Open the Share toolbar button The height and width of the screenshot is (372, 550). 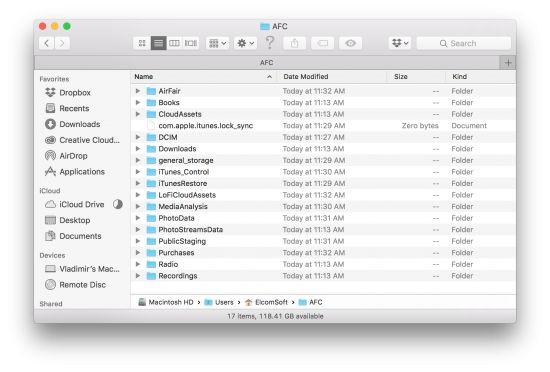294,43
